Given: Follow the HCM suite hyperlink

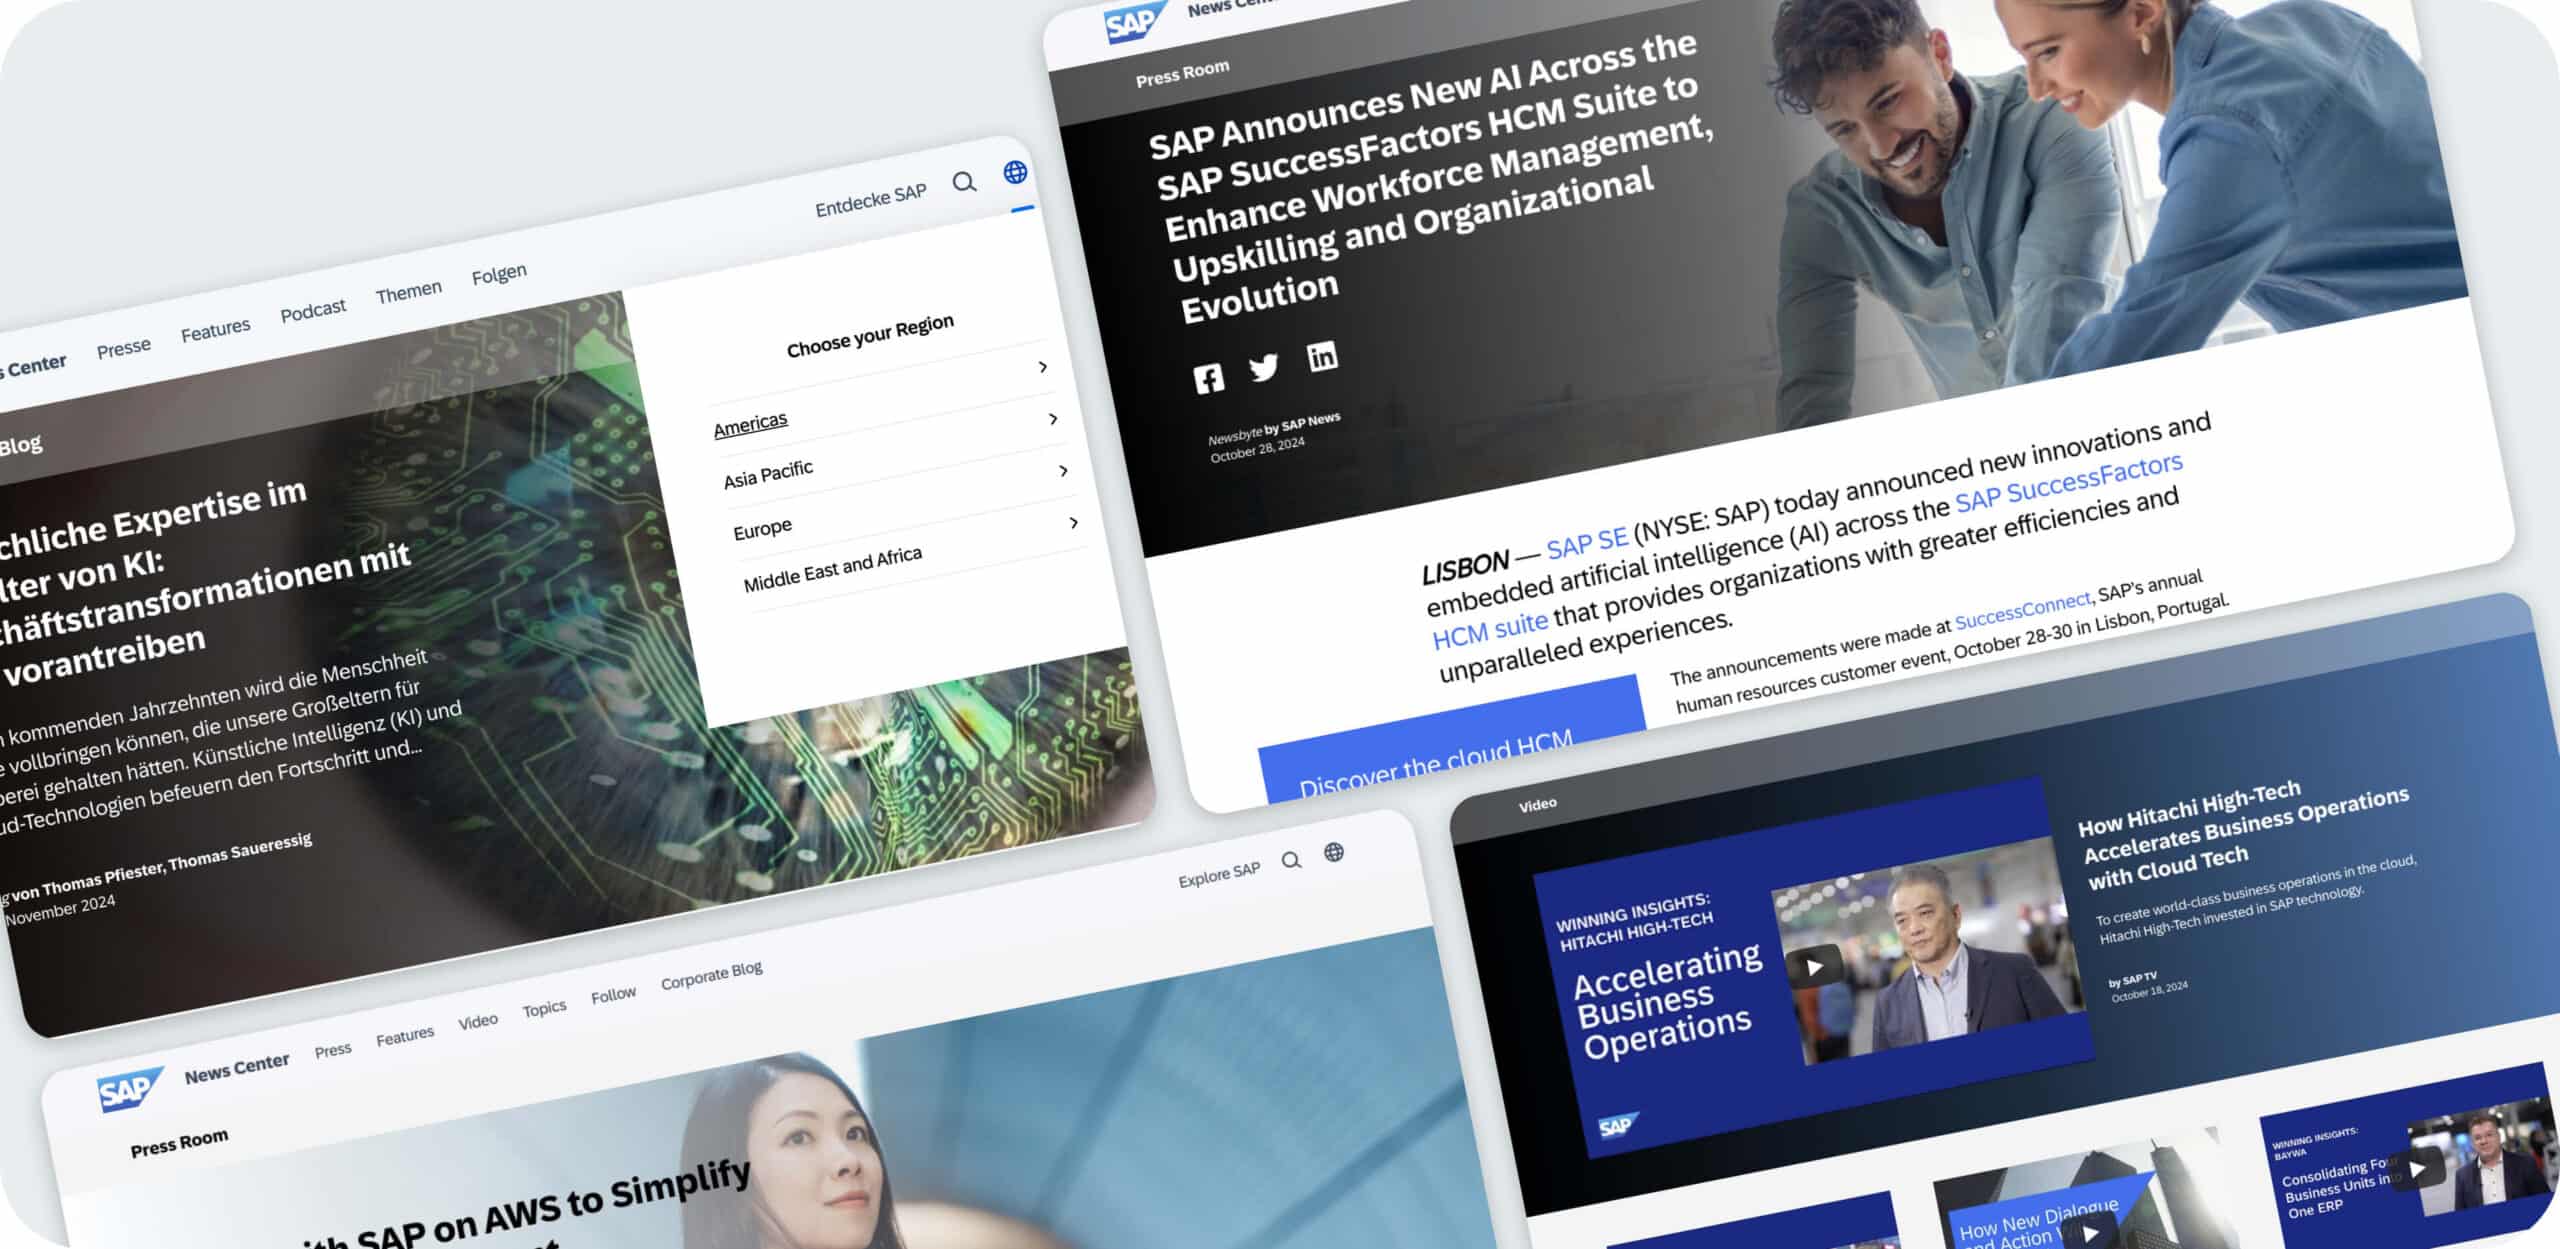Looking at the screenshot, I should tap(1490, 630).
